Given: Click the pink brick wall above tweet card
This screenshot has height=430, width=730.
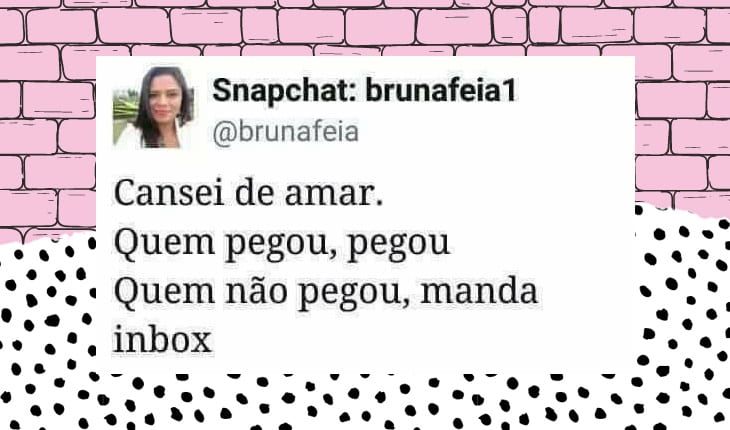Looking at the screenshot, I should pos(365,28).
